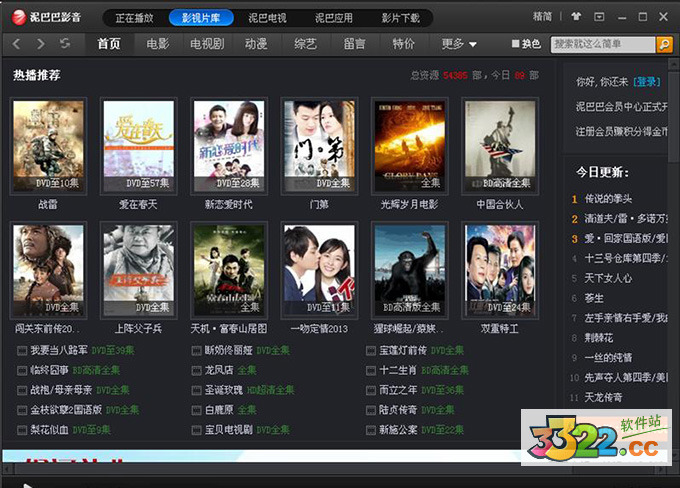Switch to the 影视片库 tab

point(201,18)
